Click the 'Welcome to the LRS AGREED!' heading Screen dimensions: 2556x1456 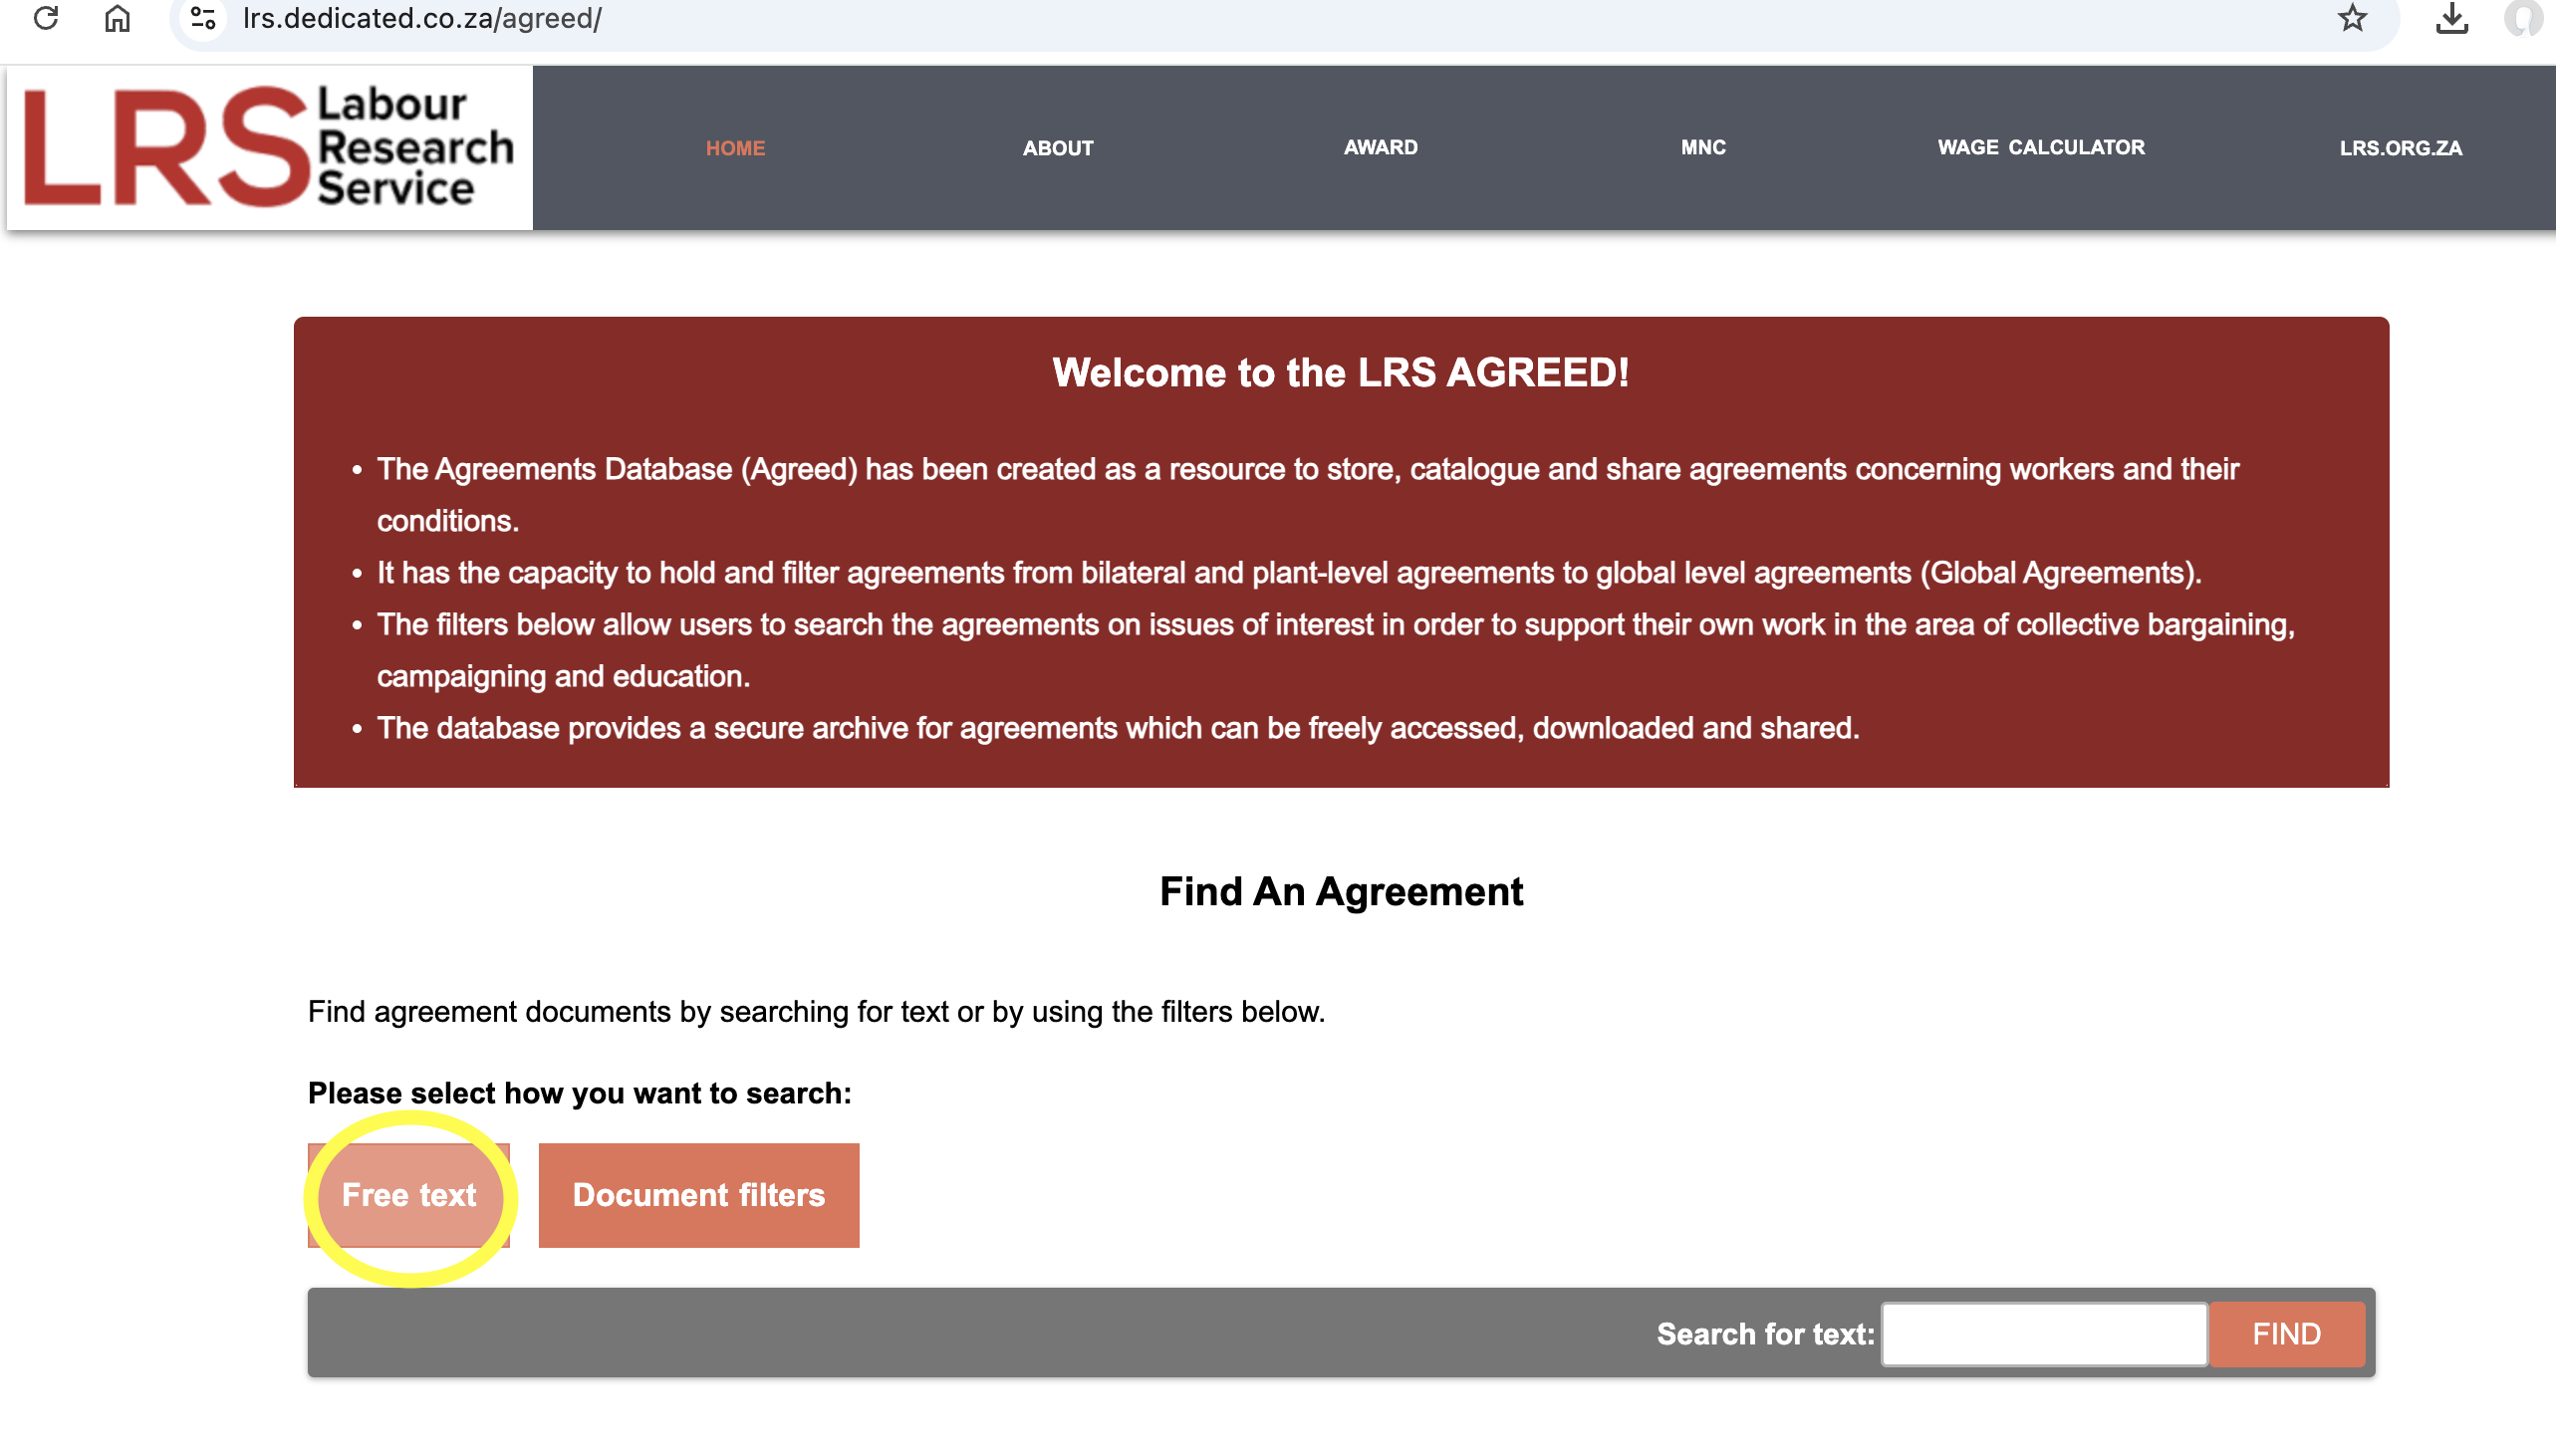point(1341,372)
